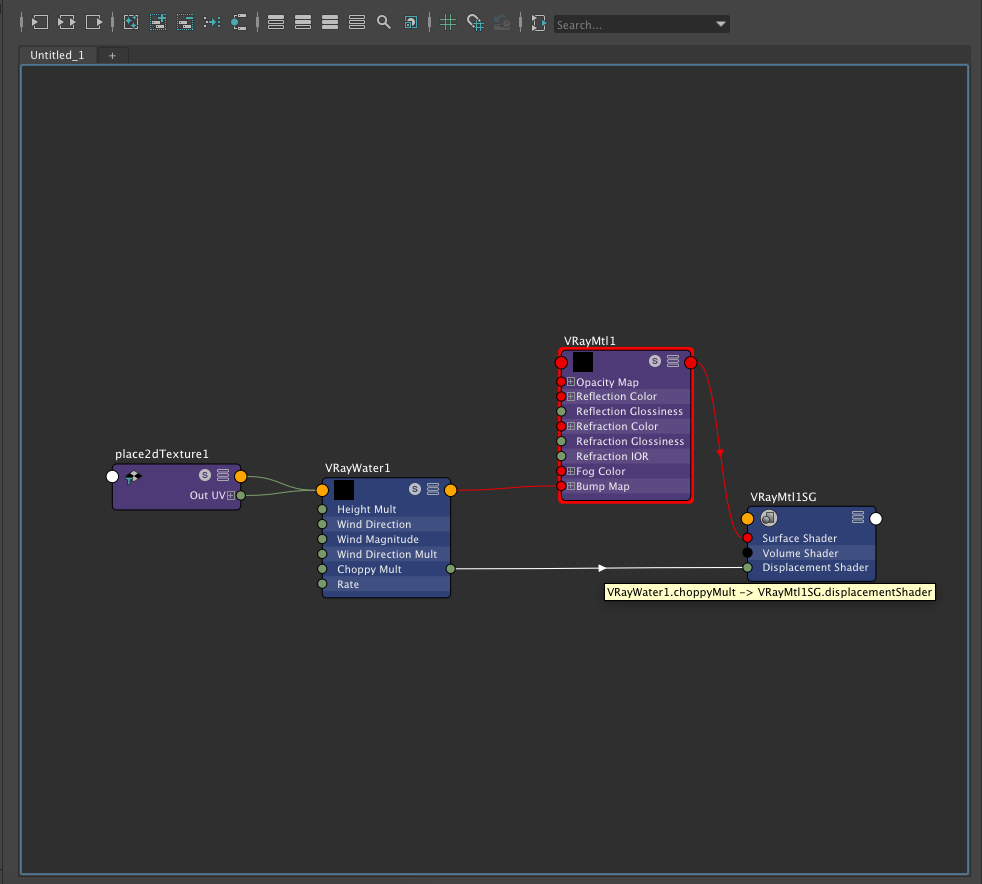The width and height of the screenshot is (982, 884).
Task: Click the Height Mult input port
Action: (x=322, y=509)
